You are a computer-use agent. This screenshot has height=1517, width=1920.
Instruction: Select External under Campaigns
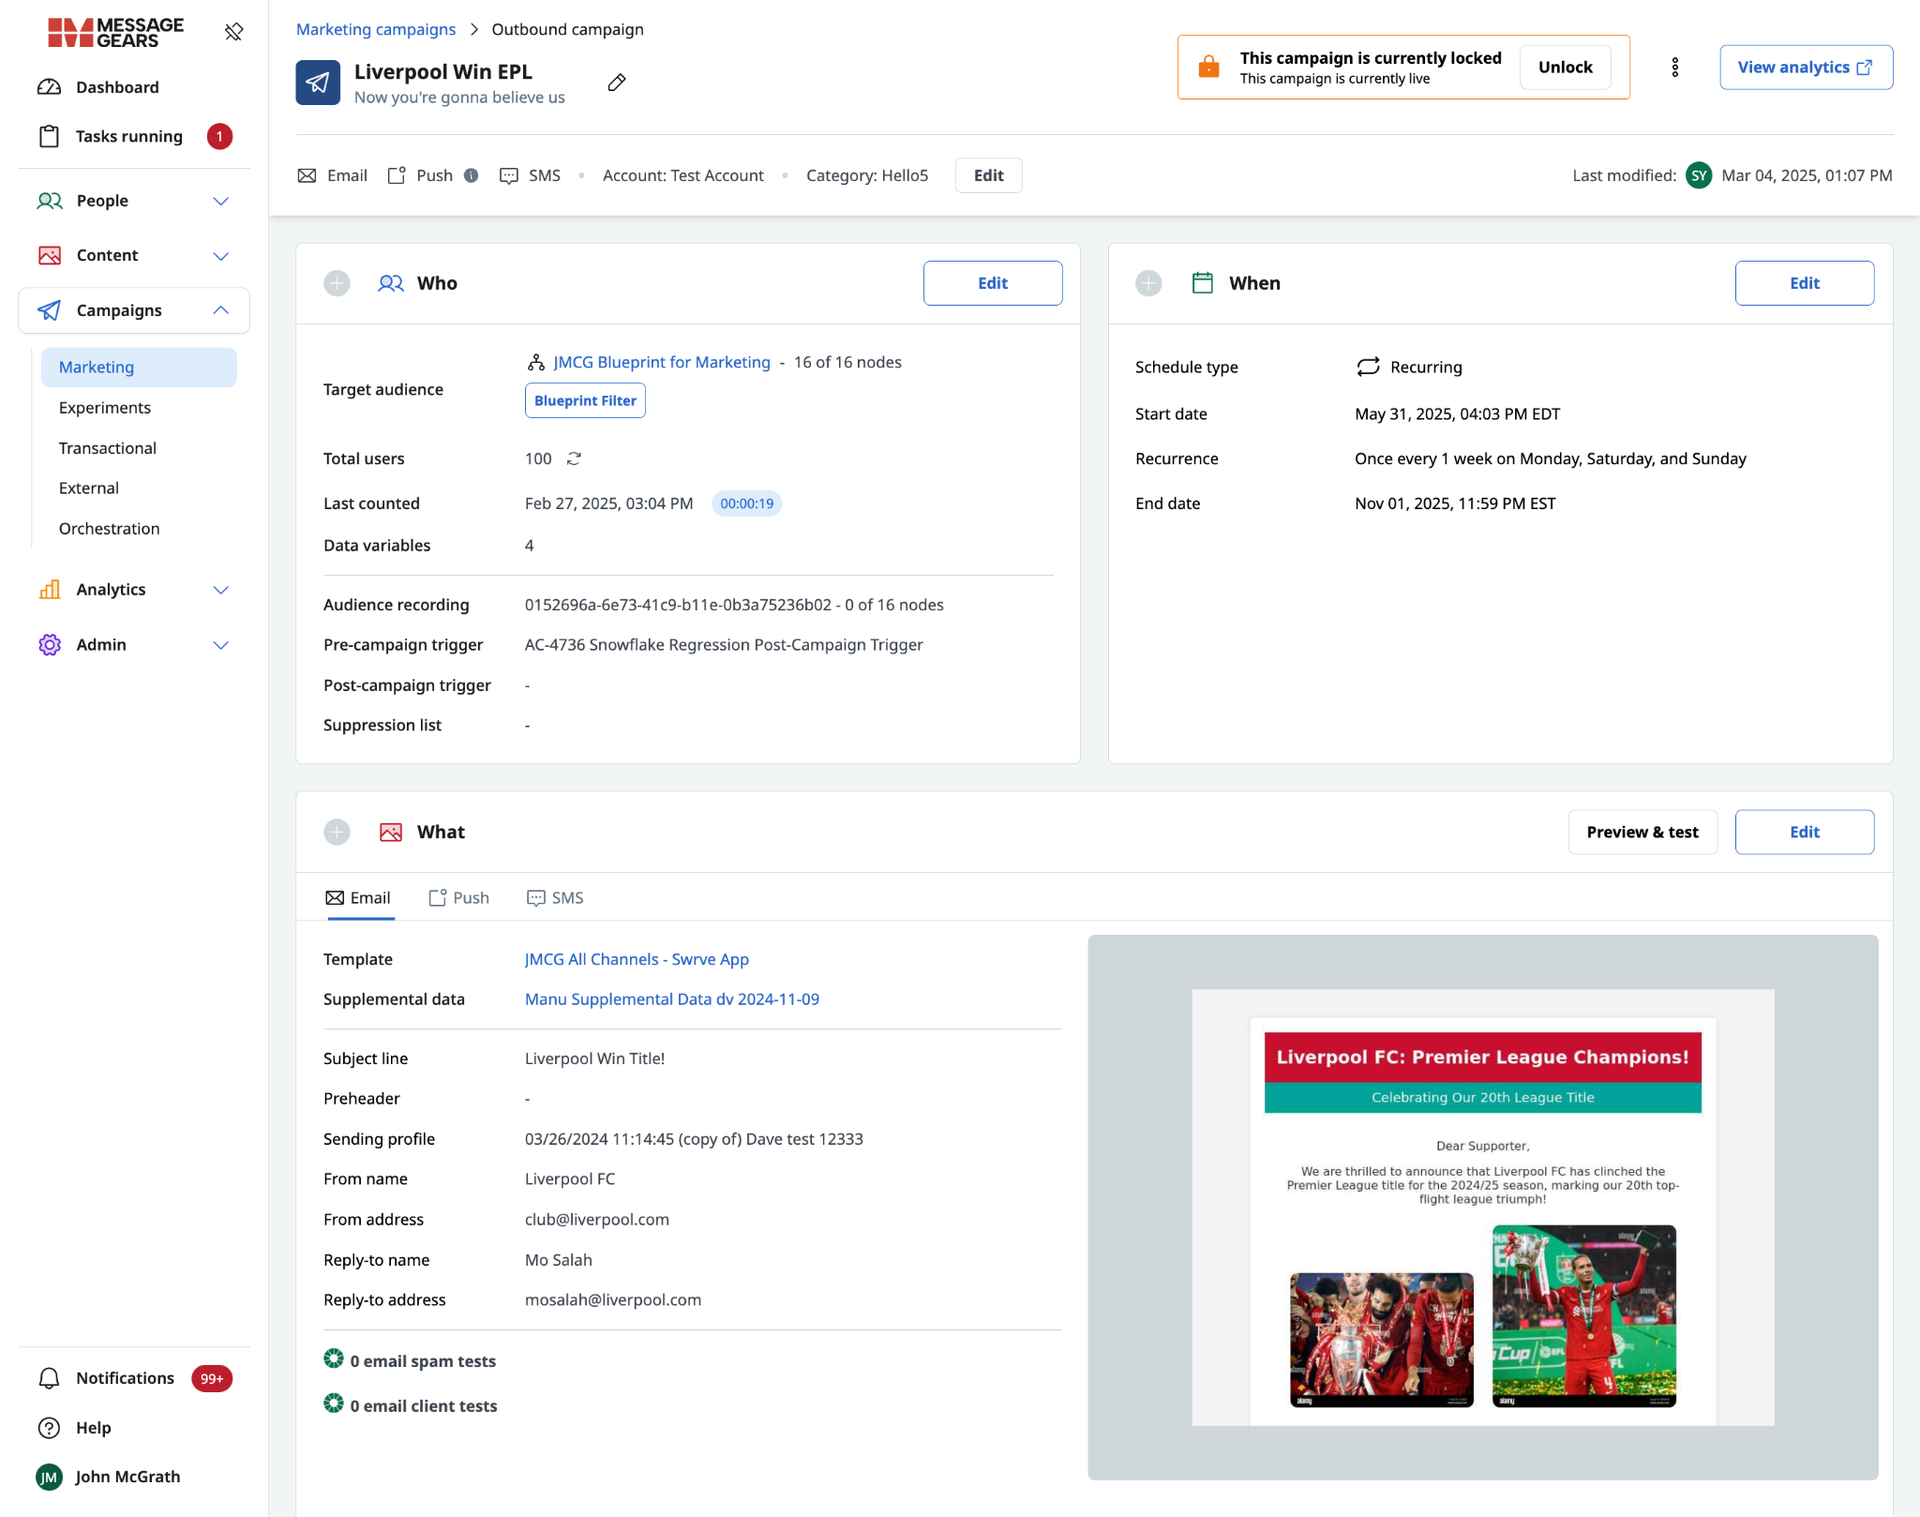[89, 488]
